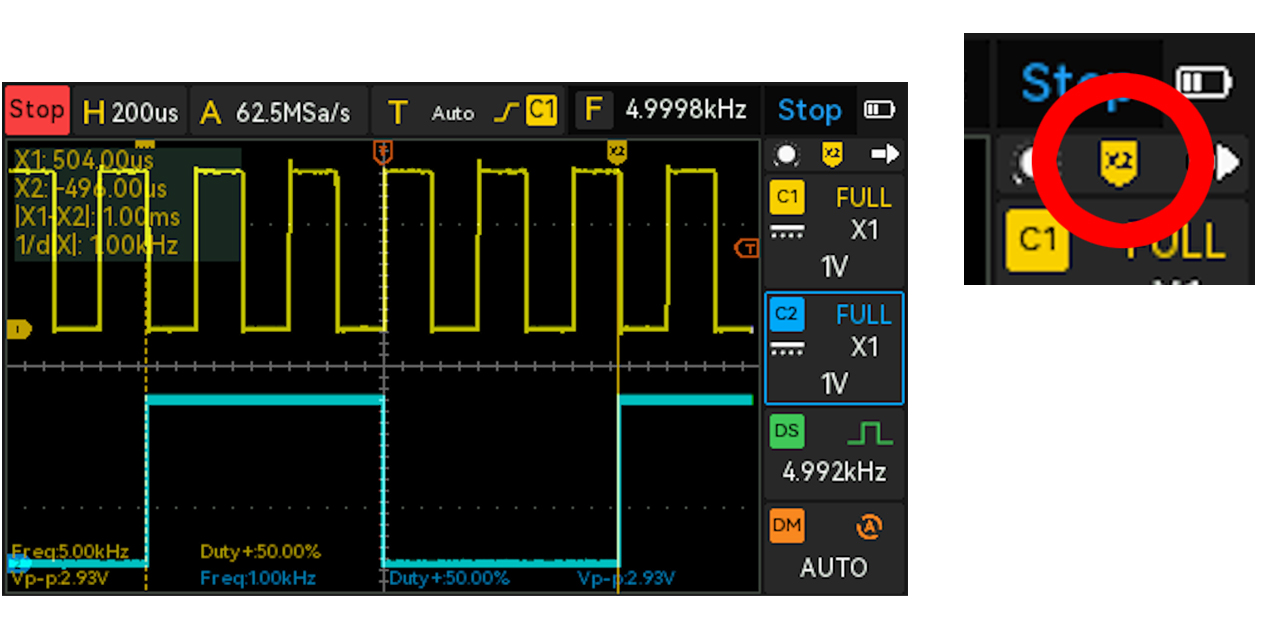Toggle the rising-edge trigger slope icon
This screenshot has width=1280, height=635.
[x=507, y=113]
